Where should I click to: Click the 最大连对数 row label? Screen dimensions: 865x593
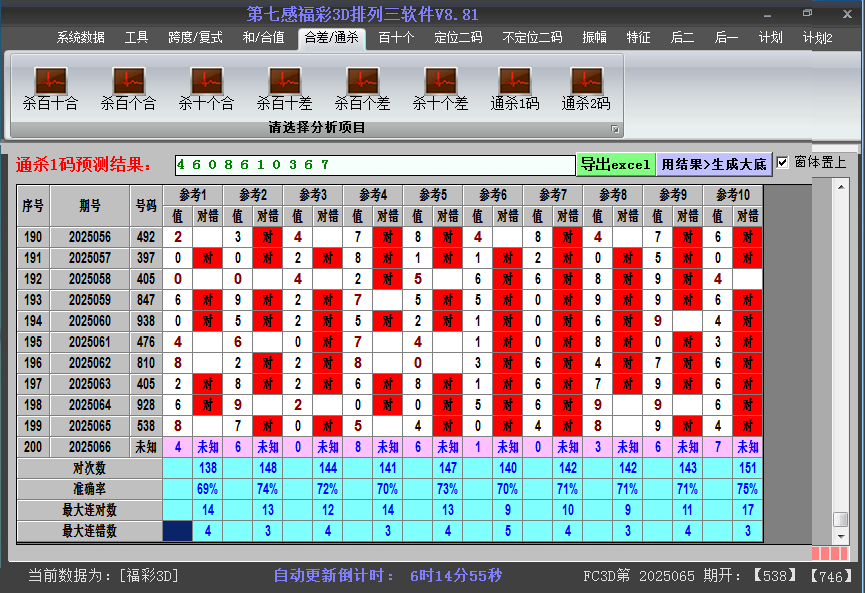point(89,510)
